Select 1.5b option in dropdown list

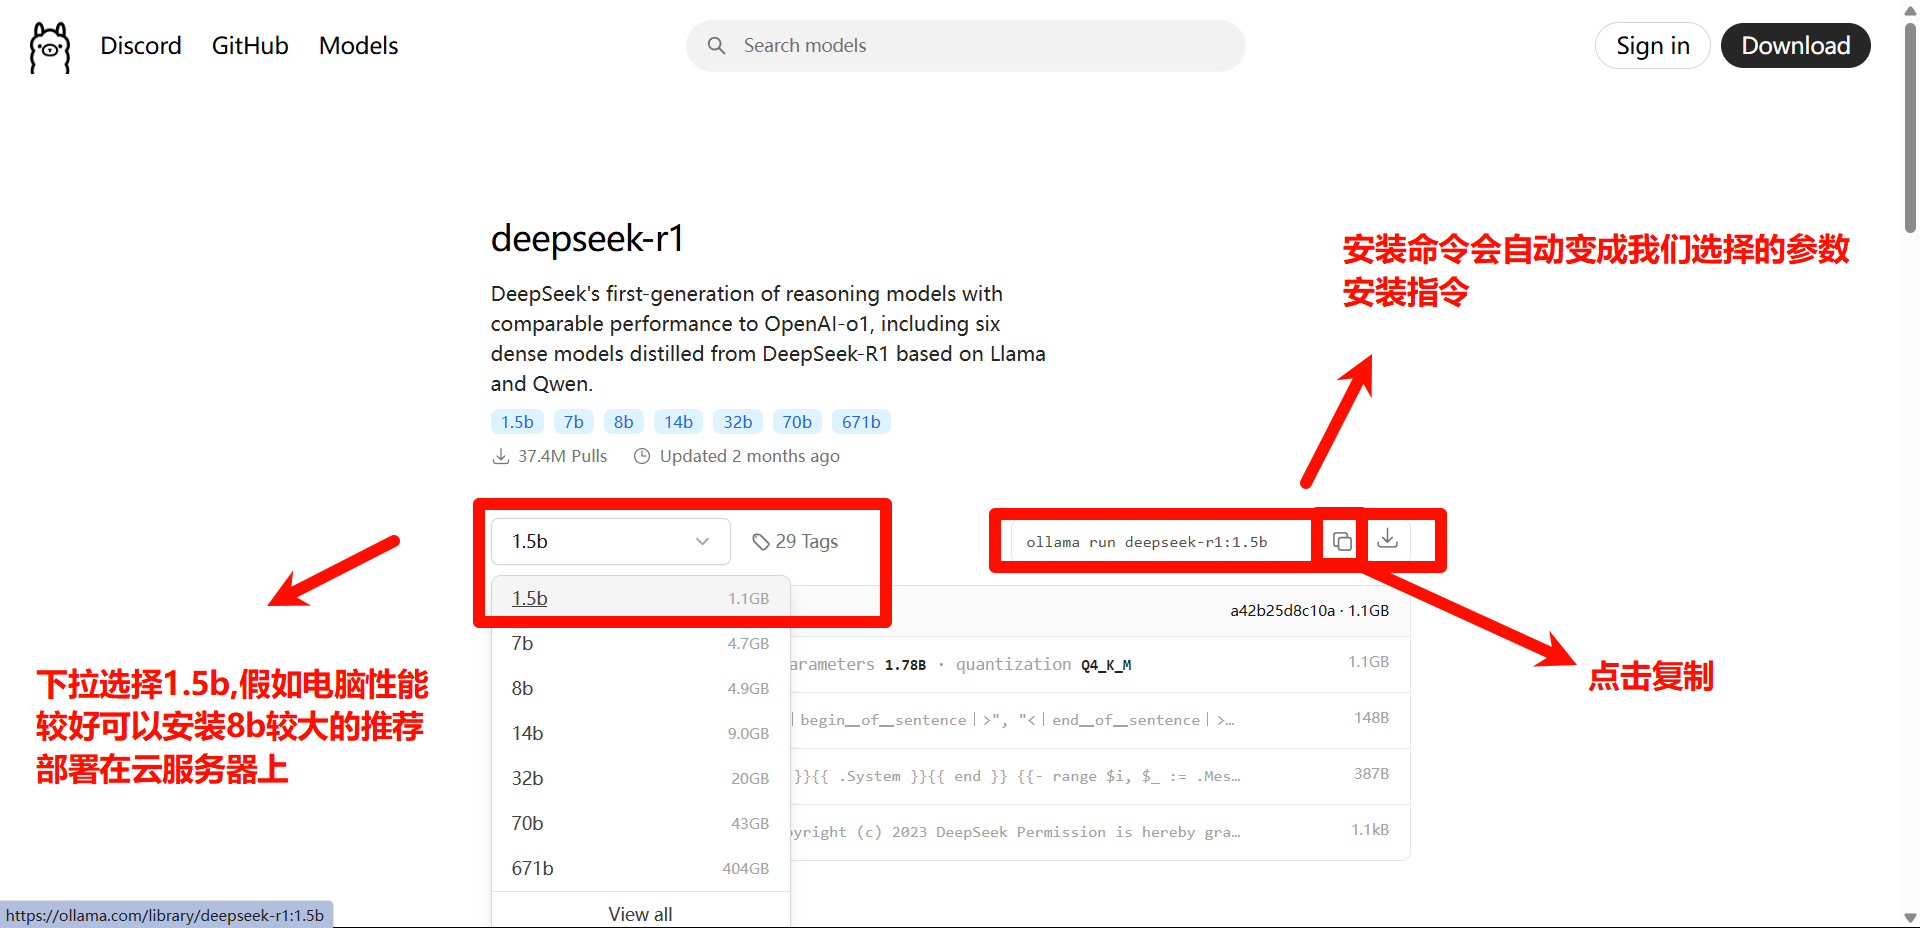pos(640,598)
